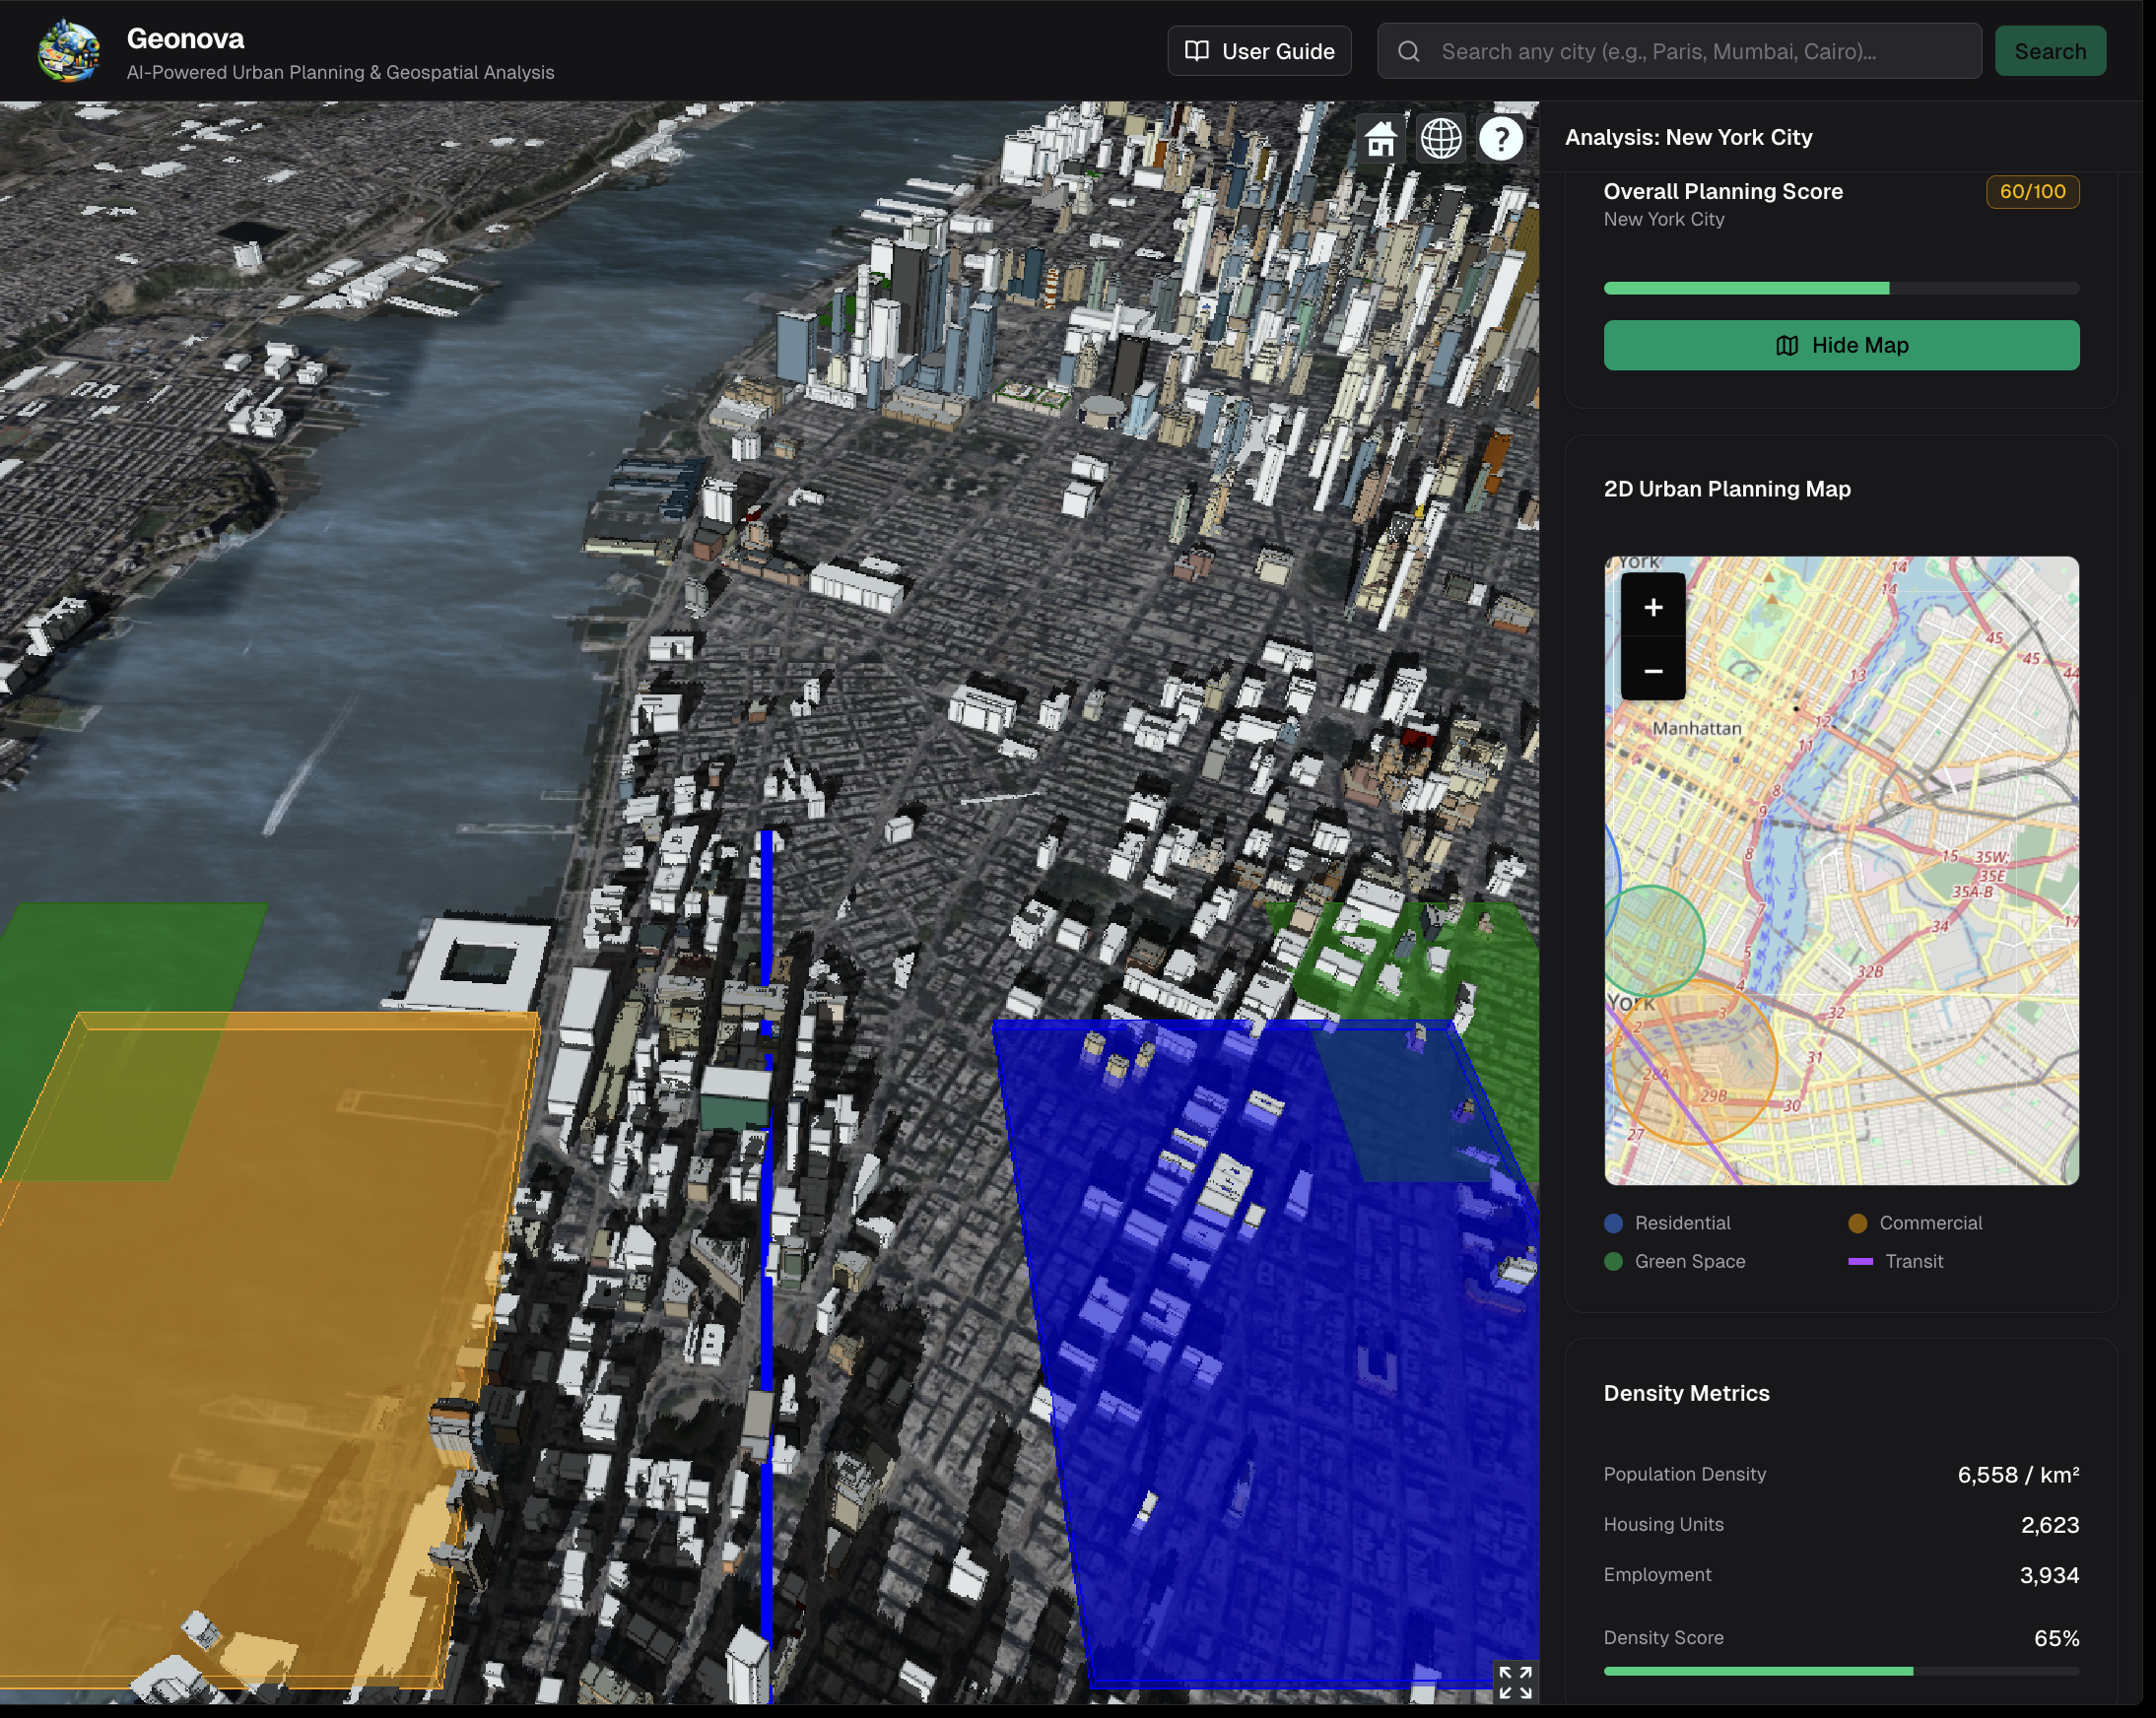This screenshot has height=1718, width=2156.
Task: Click the overall planning score progress bar
Action: pos(1840,288)
